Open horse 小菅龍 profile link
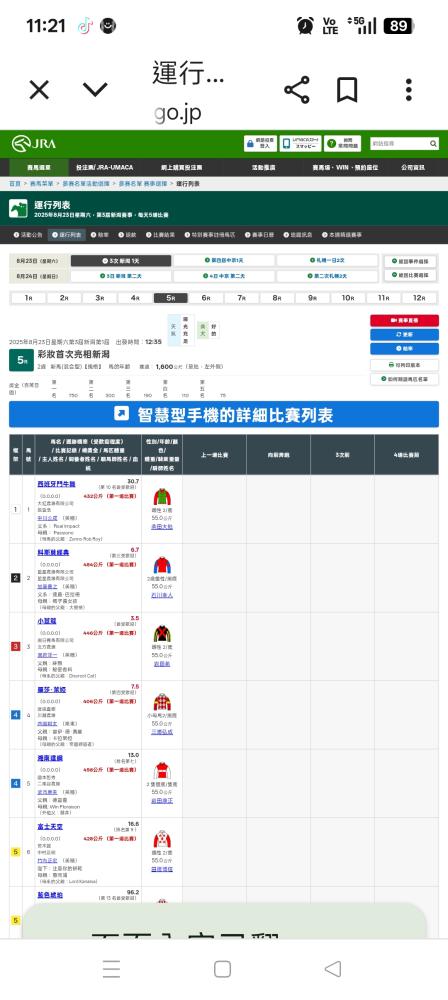Viewport: 448px width, 1000px height. tap(47, 621)
